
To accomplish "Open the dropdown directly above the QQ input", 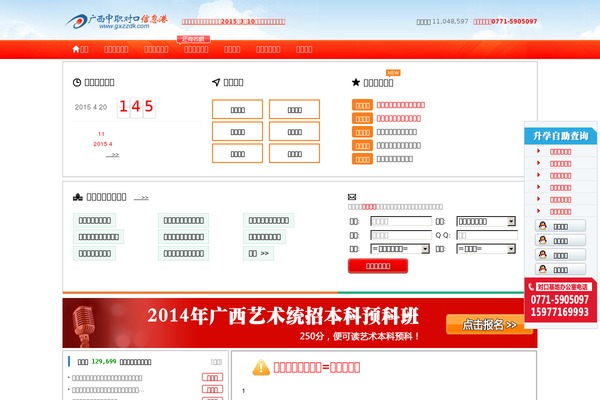I will tap(486, 221).
